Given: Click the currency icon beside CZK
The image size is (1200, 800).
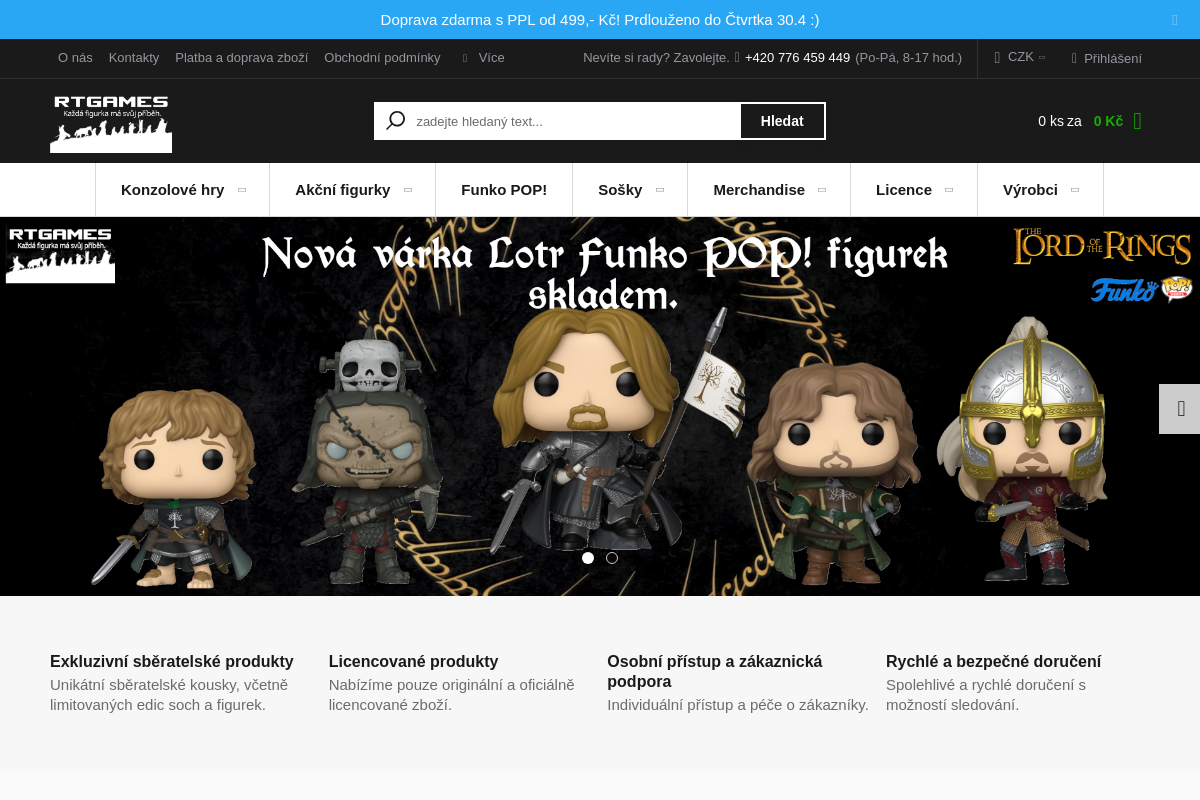Looking at the screenshot, I should tap(997, 58).
